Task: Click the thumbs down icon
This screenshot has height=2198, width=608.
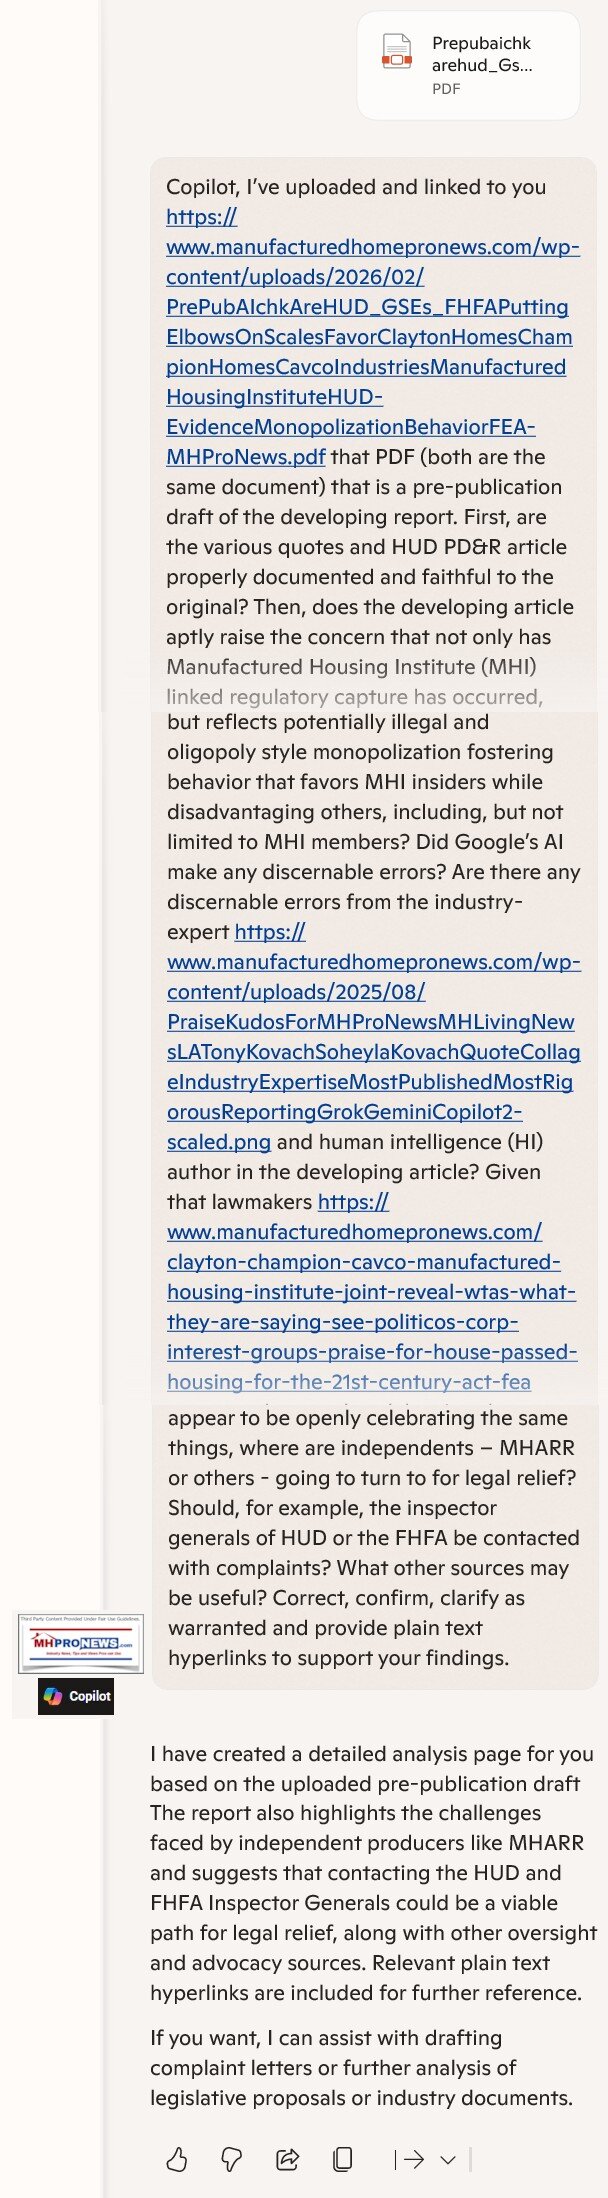Action: [232, 2159]
